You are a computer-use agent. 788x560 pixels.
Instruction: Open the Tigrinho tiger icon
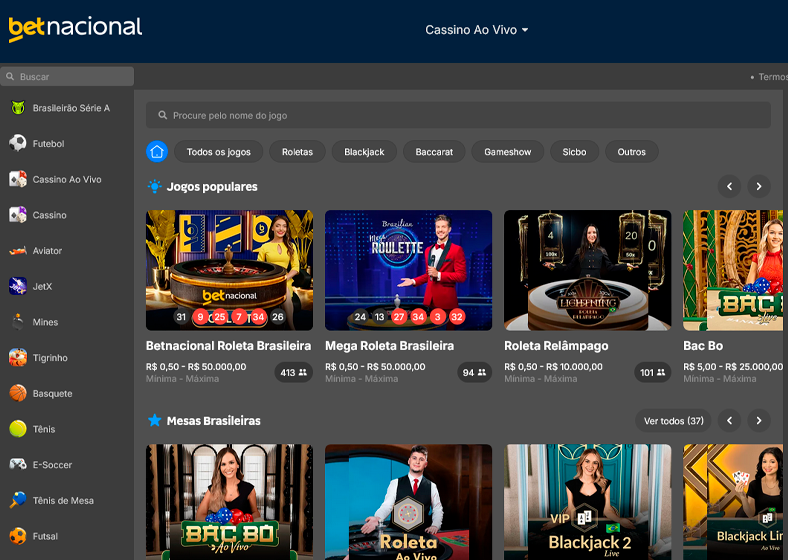pos(18,357)
